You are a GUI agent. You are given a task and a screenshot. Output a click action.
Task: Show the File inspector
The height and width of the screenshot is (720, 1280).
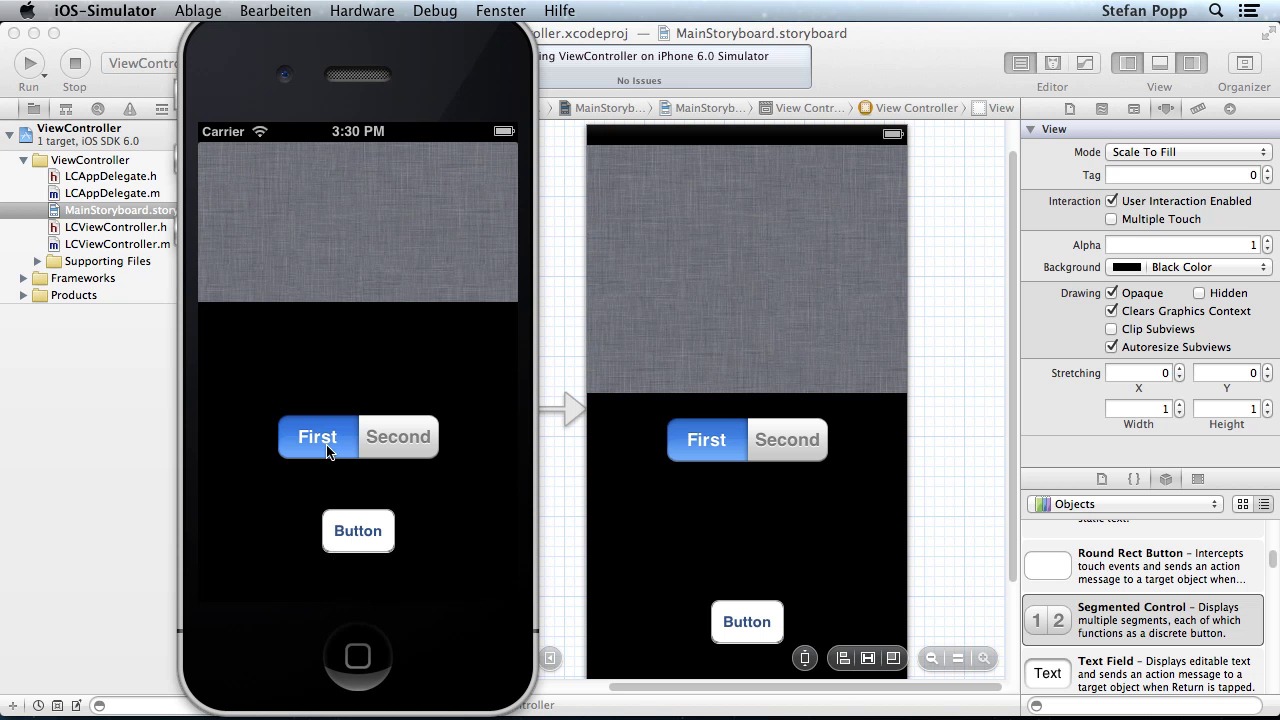[x=1070, y=108]
